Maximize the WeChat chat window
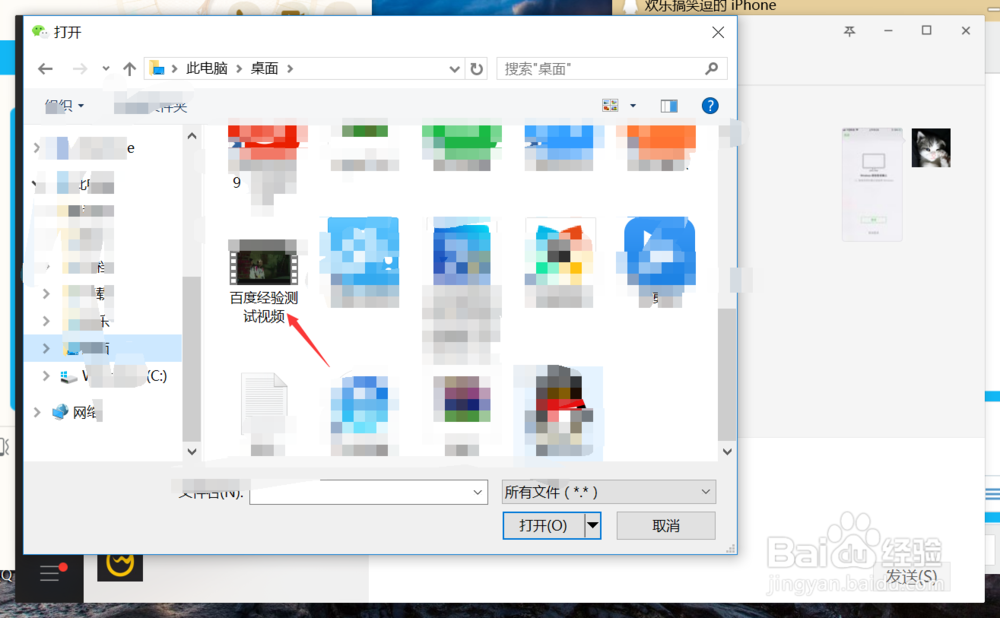1000x618 pixels. pyautogui.click(x=927, y=31)
